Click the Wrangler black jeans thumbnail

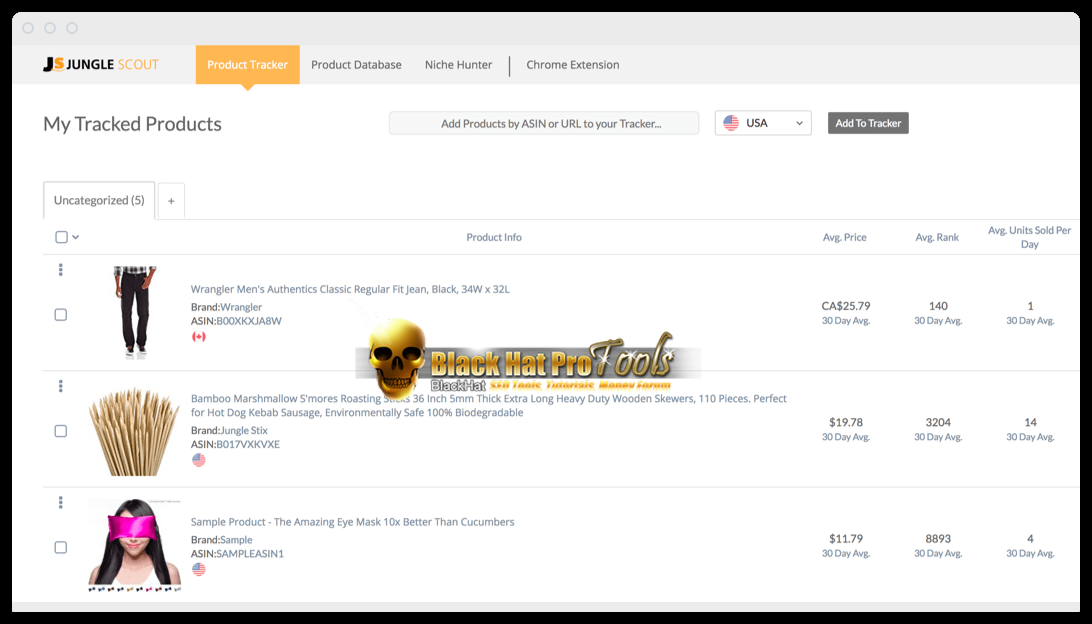tap(134, 312)
